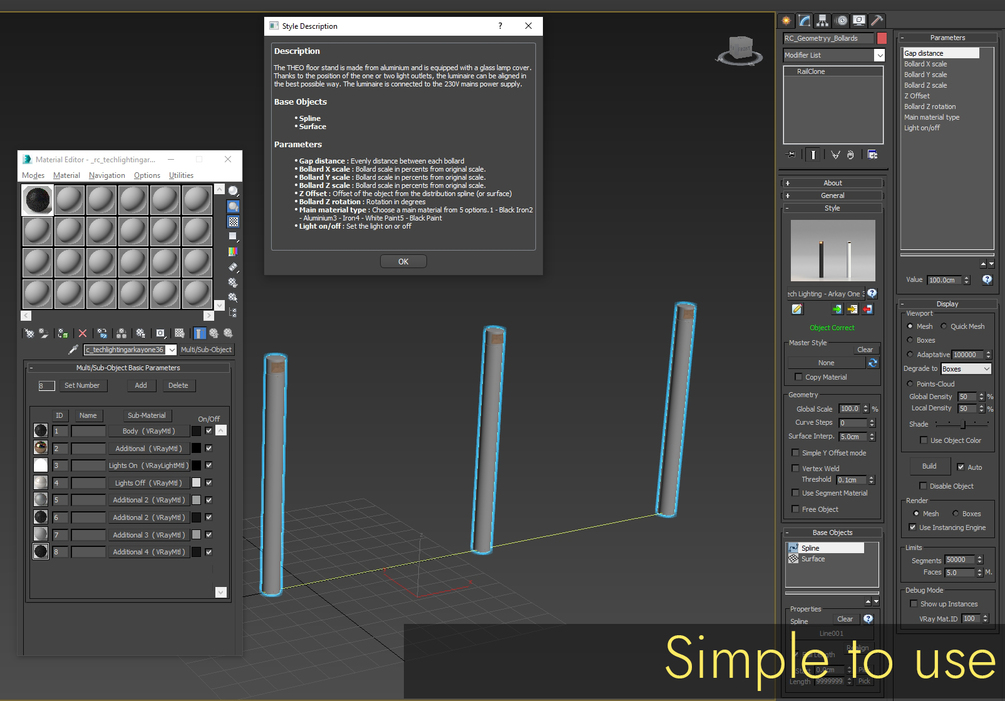Click the Value 100.0cm input field
The image size is (1005, 701).
click(x=945, y=280)
